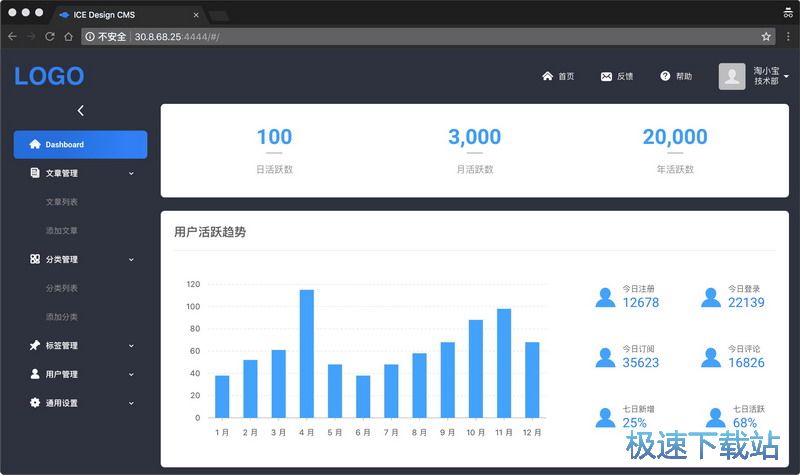Open 添加分类 in the sidebar
The width and height of the screenshot is (800, 475).
(61, 317)
